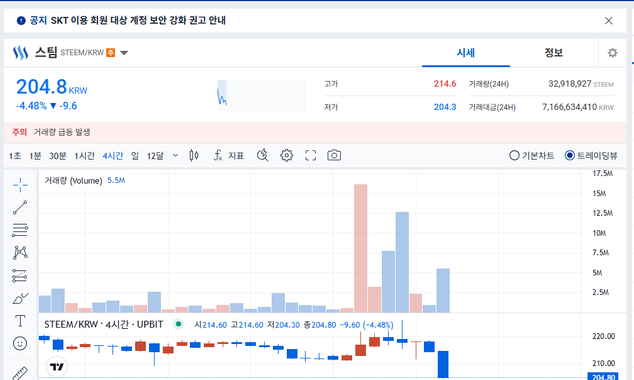Click the 214.6 high price value

pyautogui.click(x=445, y=84)
